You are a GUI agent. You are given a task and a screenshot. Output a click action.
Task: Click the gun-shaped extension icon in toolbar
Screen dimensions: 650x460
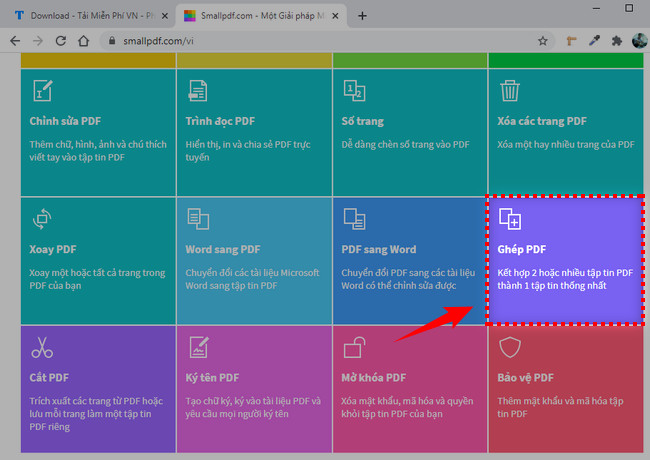point(572,41)
